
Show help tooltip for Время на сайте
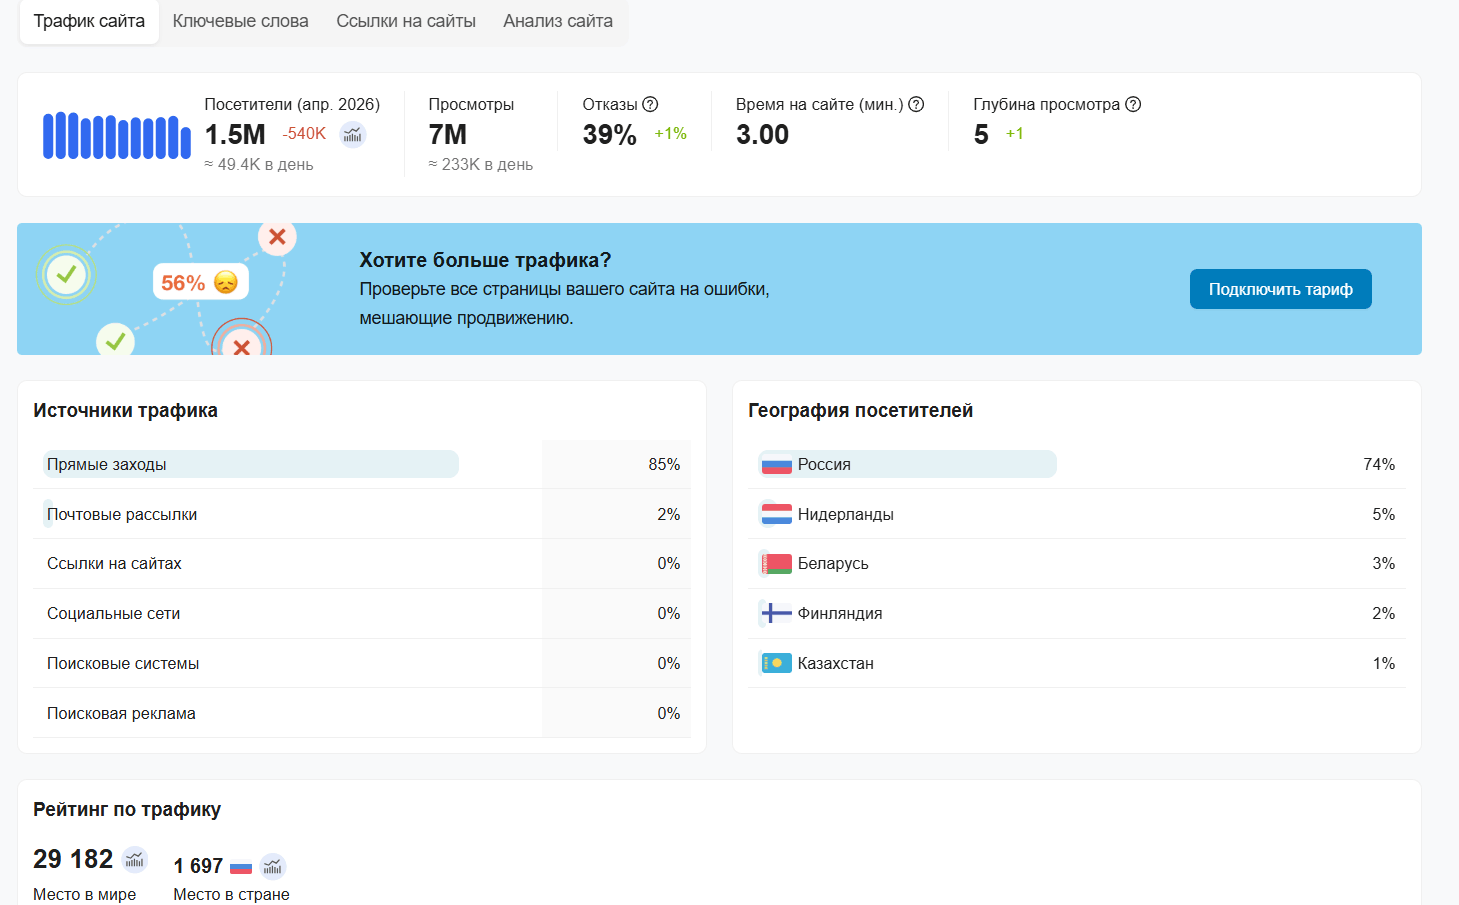[x=916, y=104]
